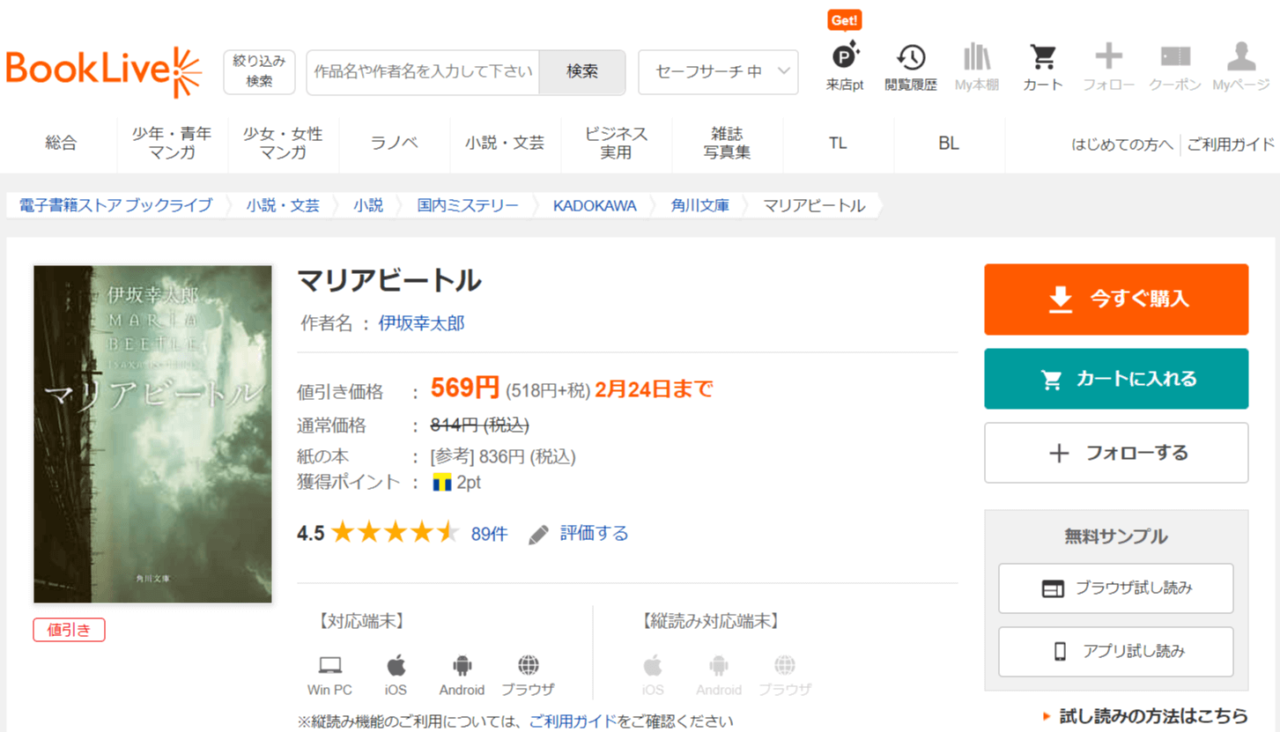Click the 2月24日まで deadline text
The width and height of the screenshot is (1280, 732).
click(654, 390)
